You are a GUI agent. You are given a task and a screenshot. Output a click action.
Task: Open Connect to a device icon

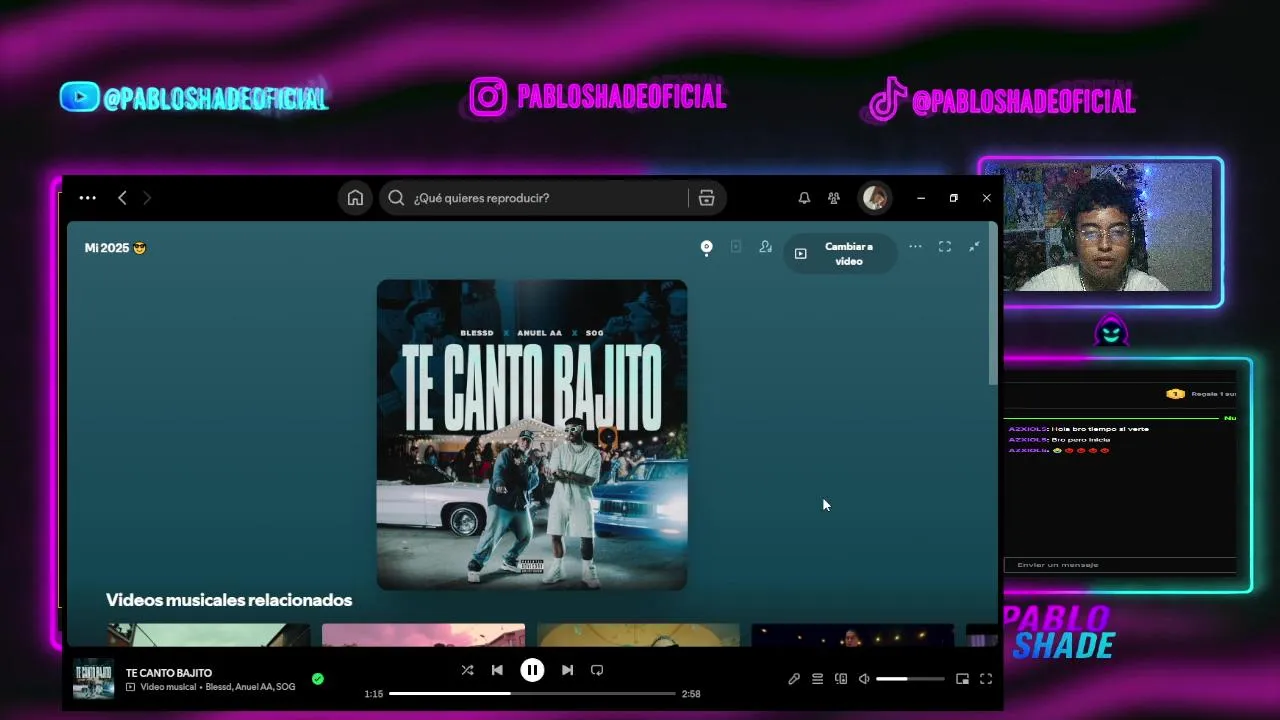click(x=841, y=679)
